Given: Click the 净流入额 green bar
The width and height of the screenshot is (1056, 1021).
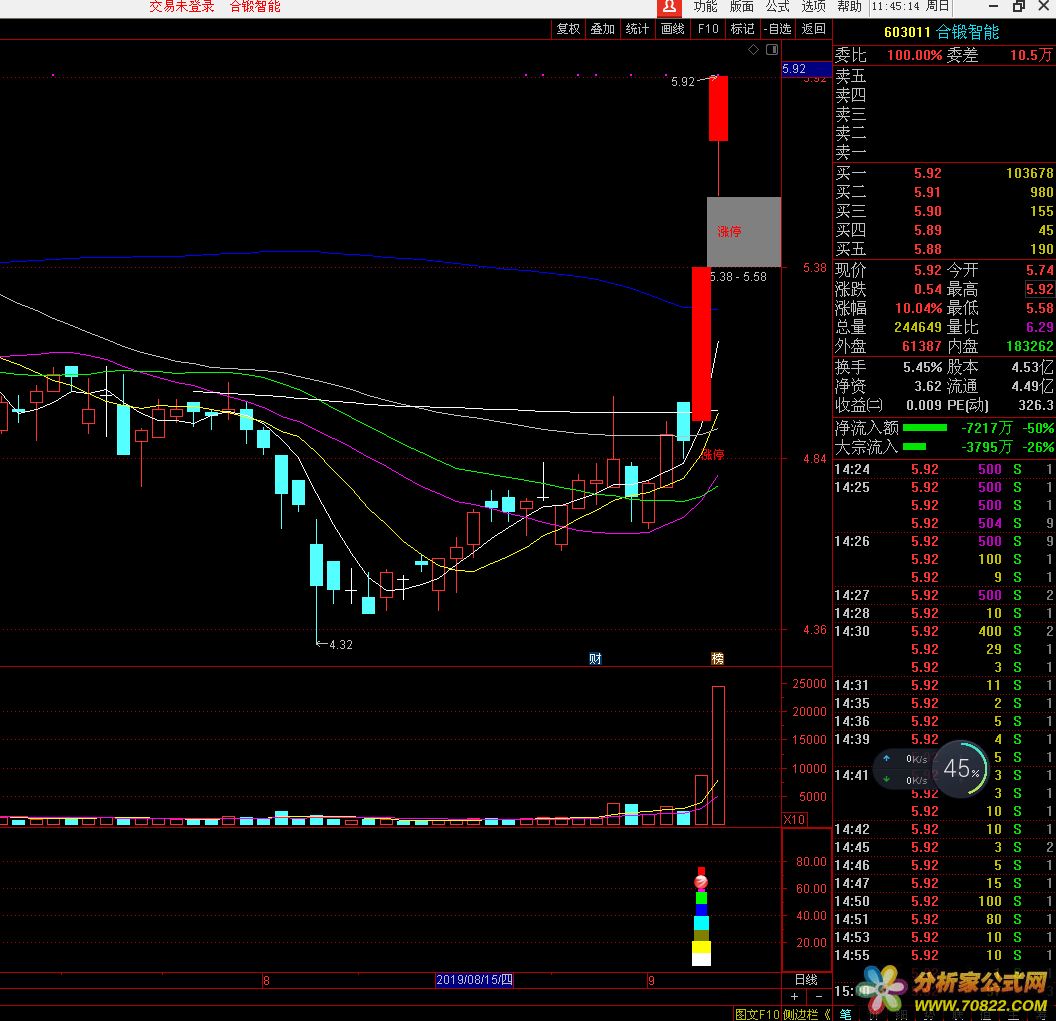Looking at the screenshot, I should (925, 428).
